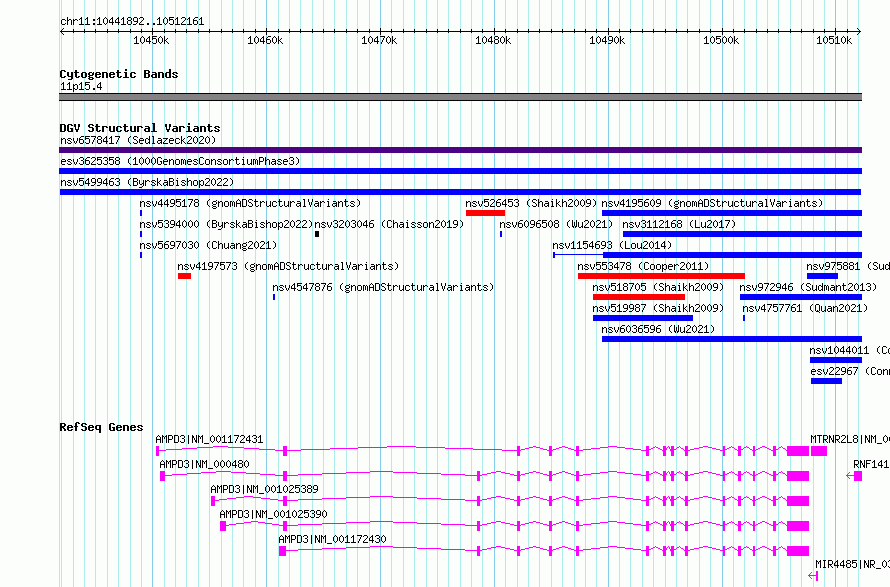Open AMPD3|NM_001172431 transcript label

pyautogui.click(x=209, y=439)
